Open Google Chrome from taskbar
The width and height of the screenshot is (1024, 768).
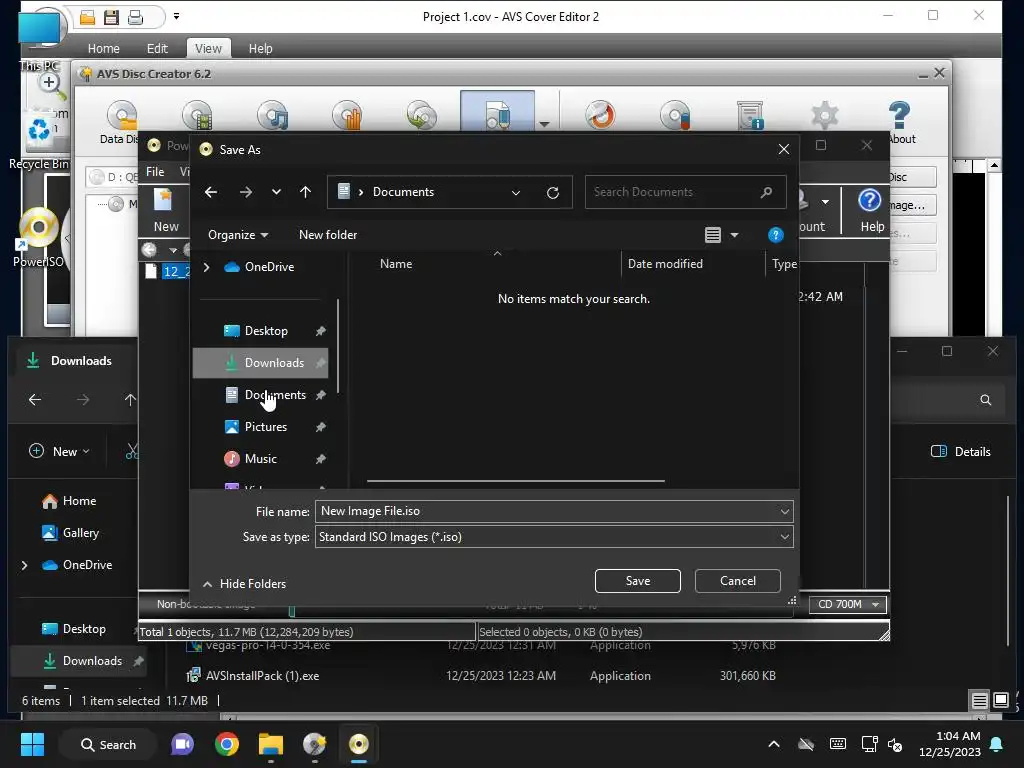(227, 744)
